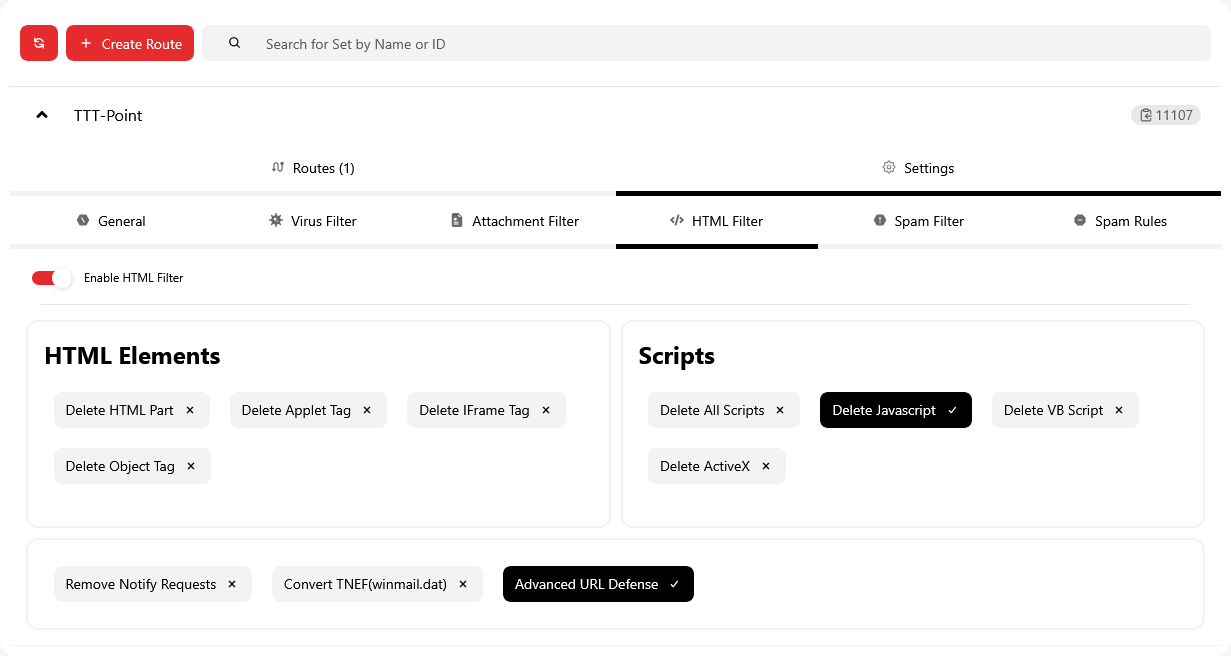Click the search magnifier icon
This screenshot has height=656, width=1231.
click(234, 43)
